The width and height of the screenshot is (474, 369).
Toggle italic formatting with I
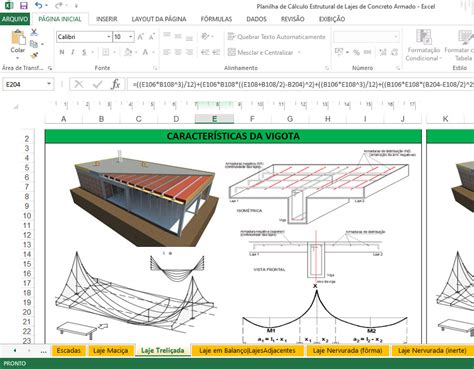coord(73,52)
